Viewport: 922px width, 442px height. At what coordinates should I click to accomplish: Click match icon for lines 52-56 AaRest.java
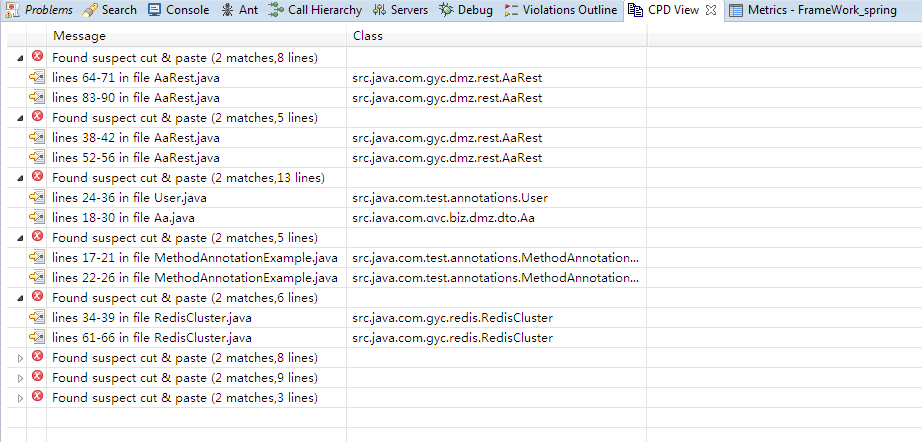tap(37, 157)
